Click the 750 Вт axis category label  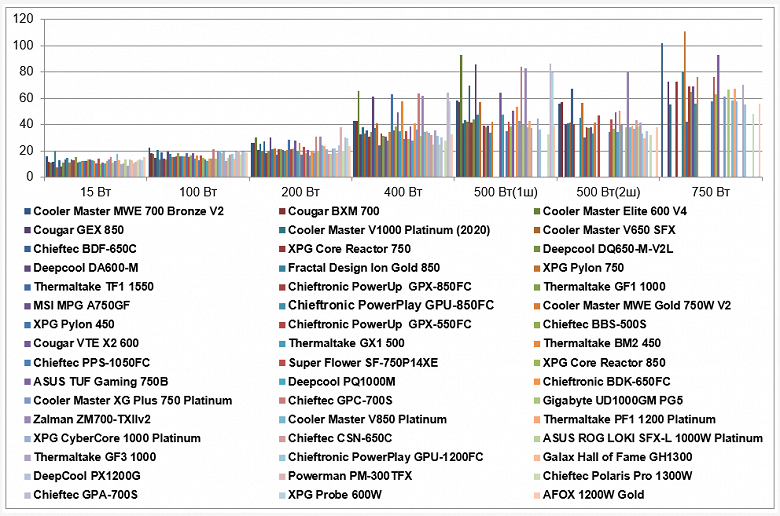point(711,192)
